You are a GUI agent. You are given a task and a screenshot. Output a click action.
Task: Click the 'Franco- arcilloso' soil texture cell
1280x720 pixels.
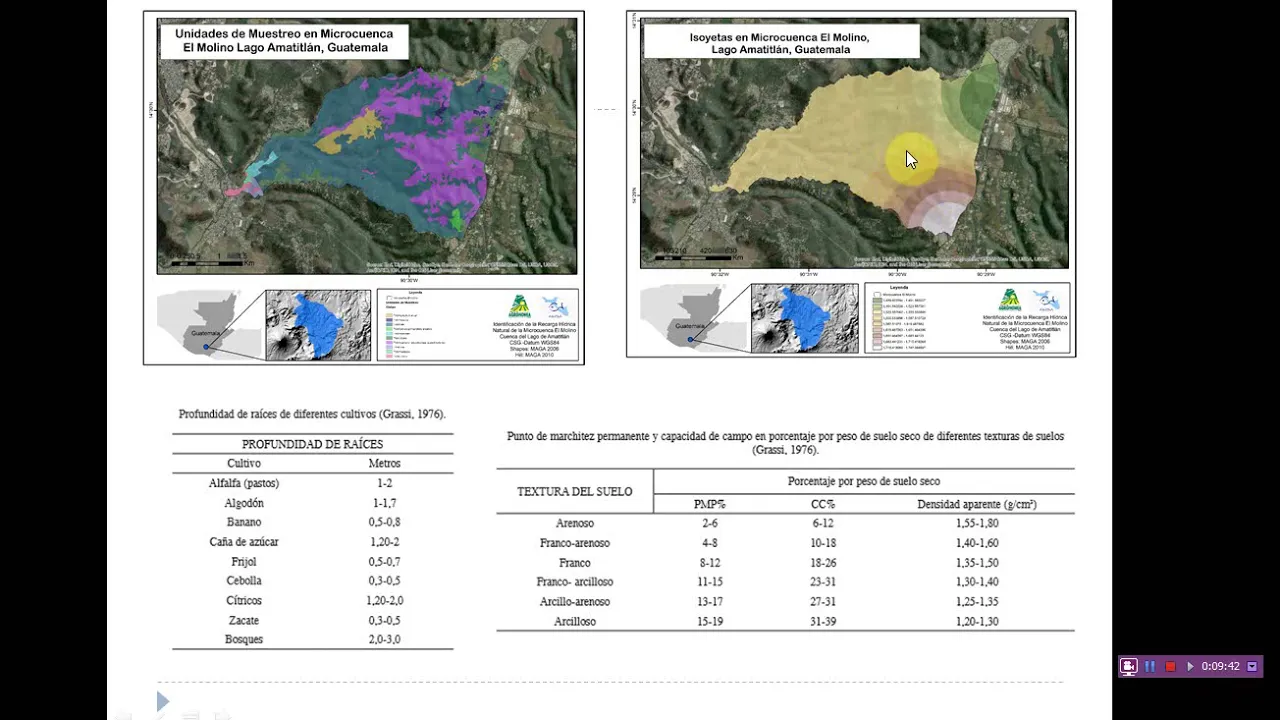click(575, 582)
